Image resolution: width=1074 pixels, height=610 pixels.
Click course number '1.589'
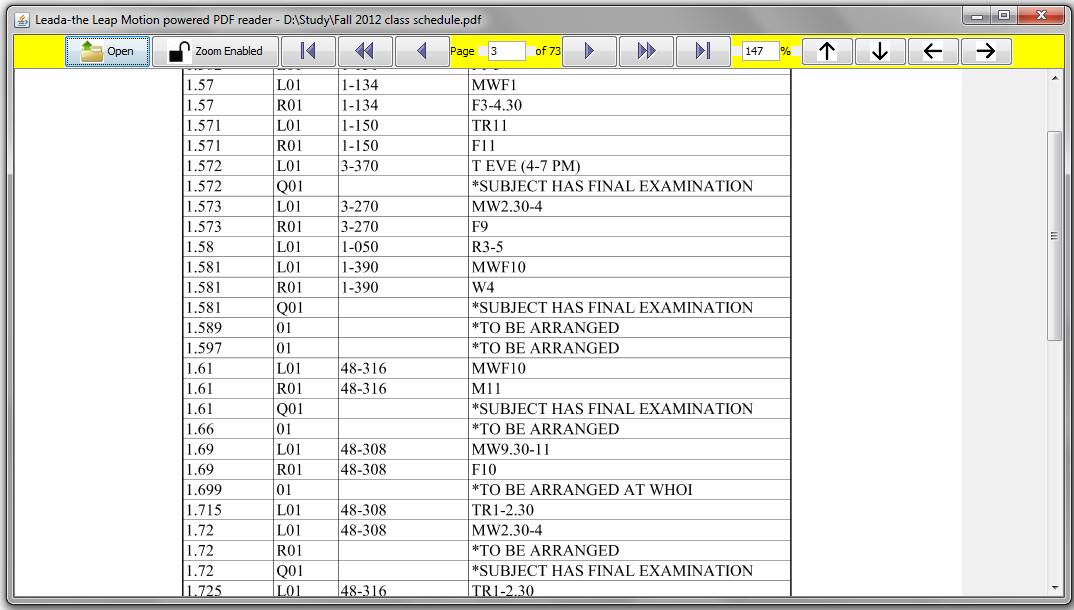point(204,328)
